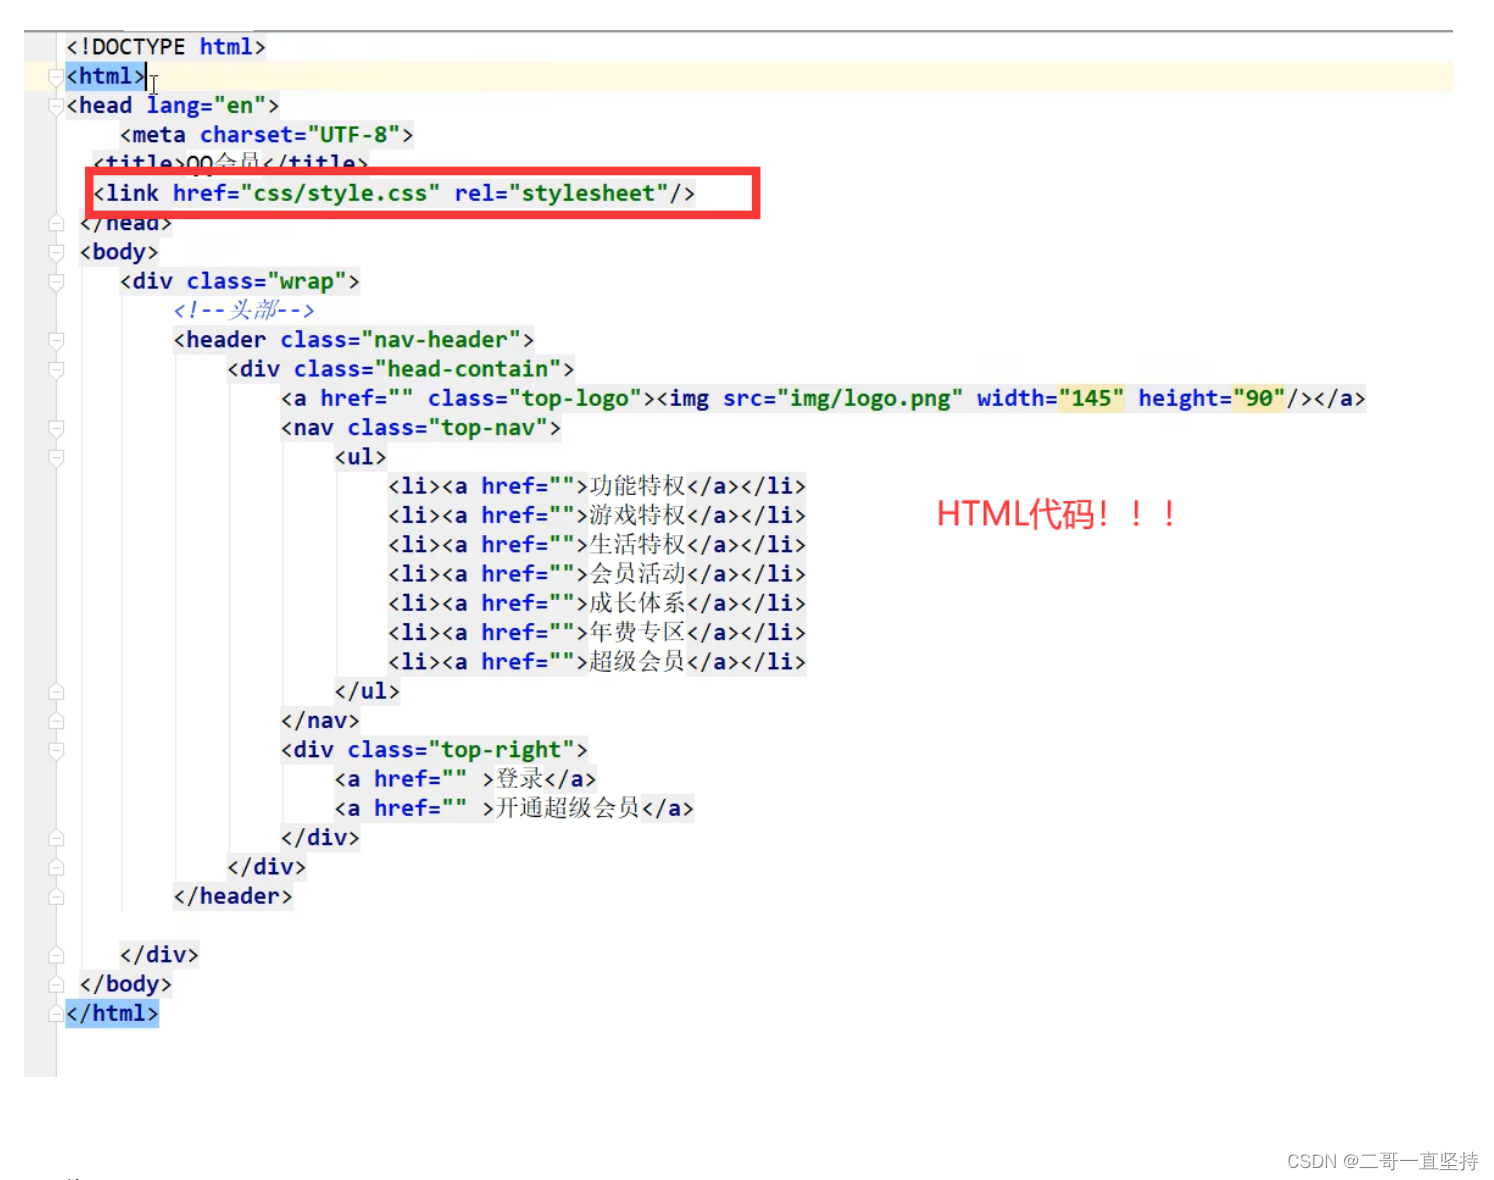Click the fold marker beside closing </html>
The height and width of the screenshot is (1180, 1494).
pyautogui.click(x=56, y=1013)
